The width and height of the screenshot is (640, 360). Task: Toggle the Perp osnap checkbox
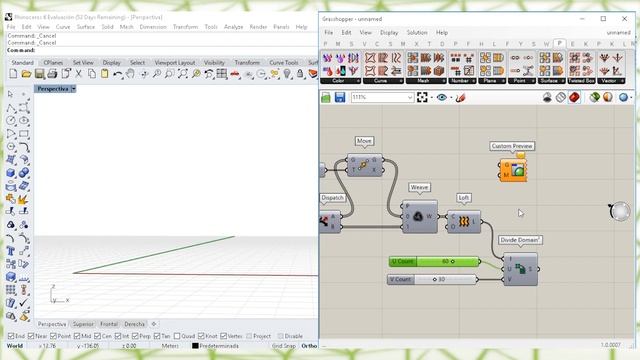tap(135, 336)
